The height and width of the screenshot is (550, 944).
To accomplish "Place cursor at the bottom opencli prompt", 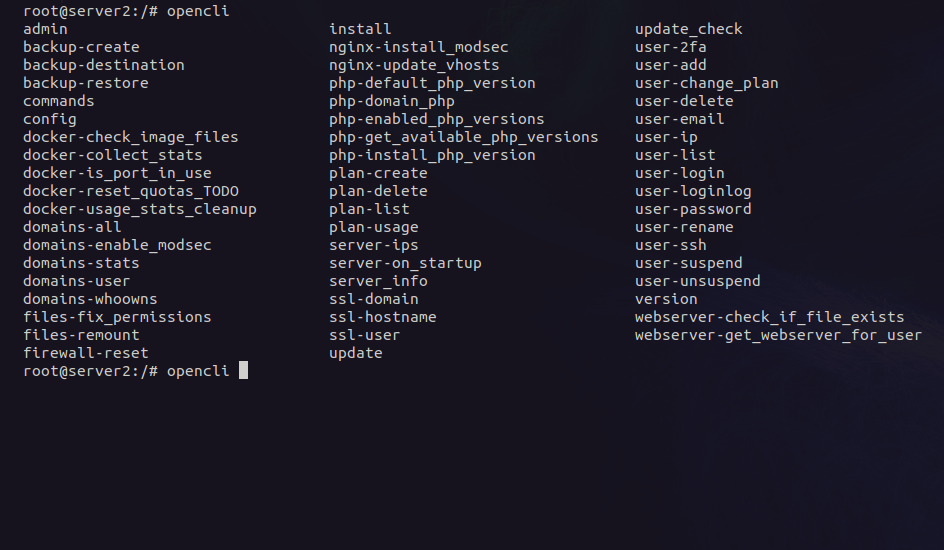I will tap(243, 371).
